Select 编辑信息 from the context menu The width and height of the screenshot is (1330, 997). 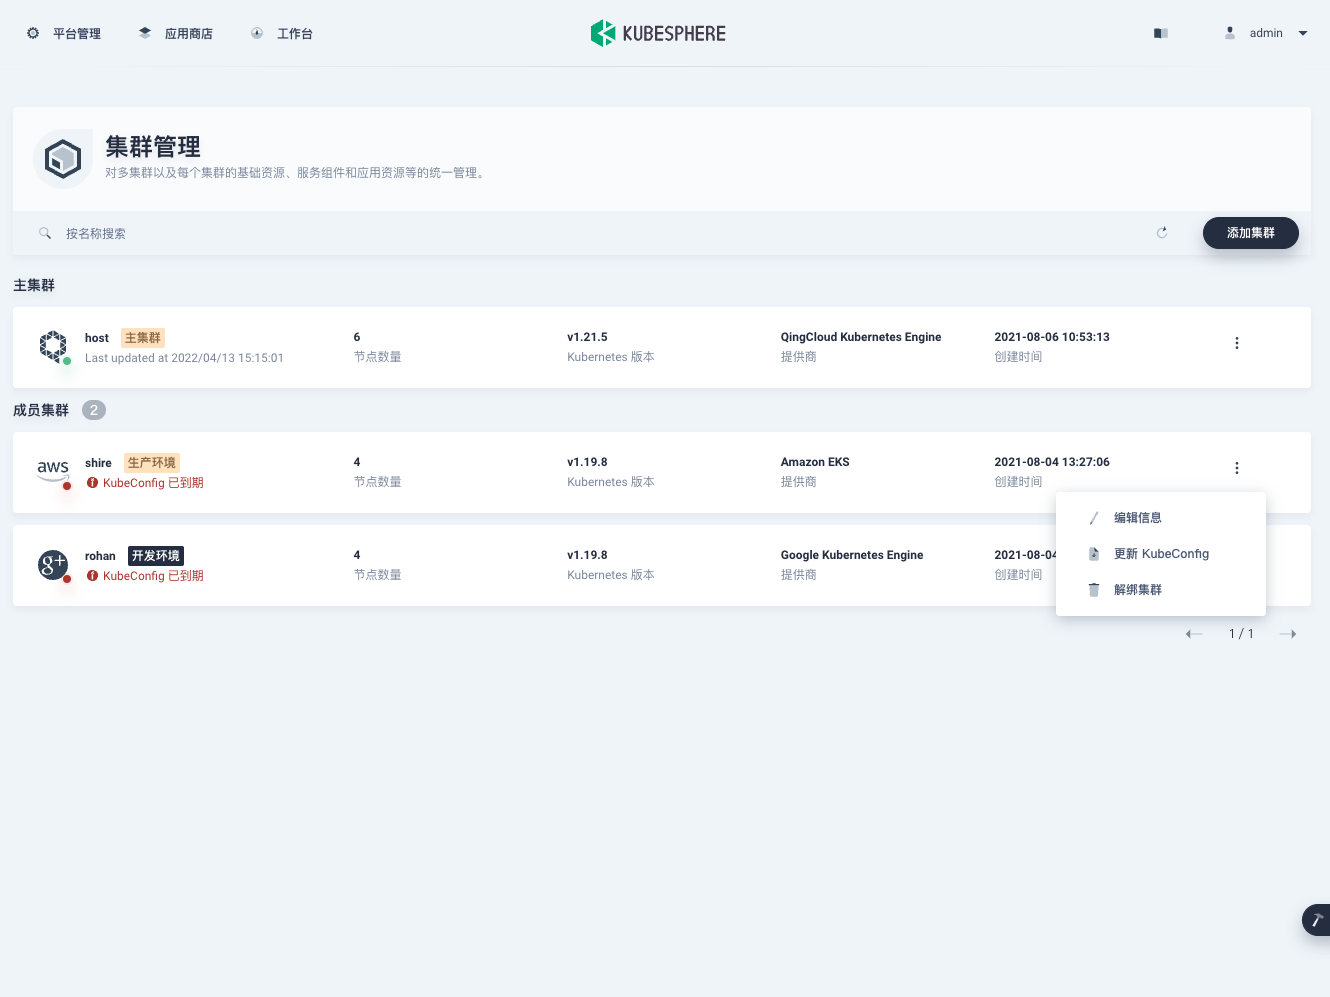1138,517
